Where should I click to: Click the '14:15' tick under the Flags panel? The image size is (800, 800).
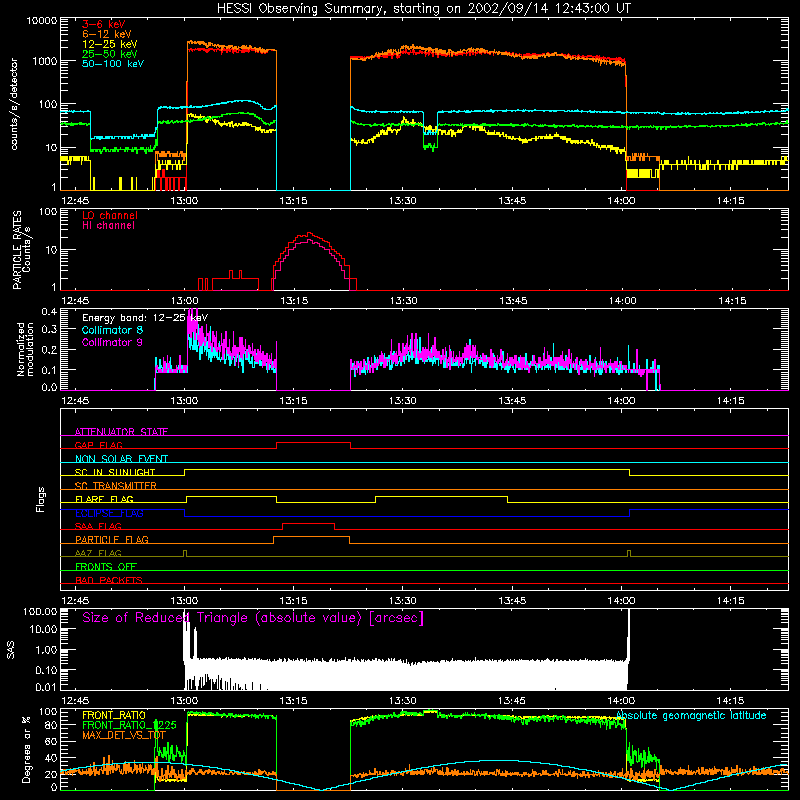click(731, 601)
